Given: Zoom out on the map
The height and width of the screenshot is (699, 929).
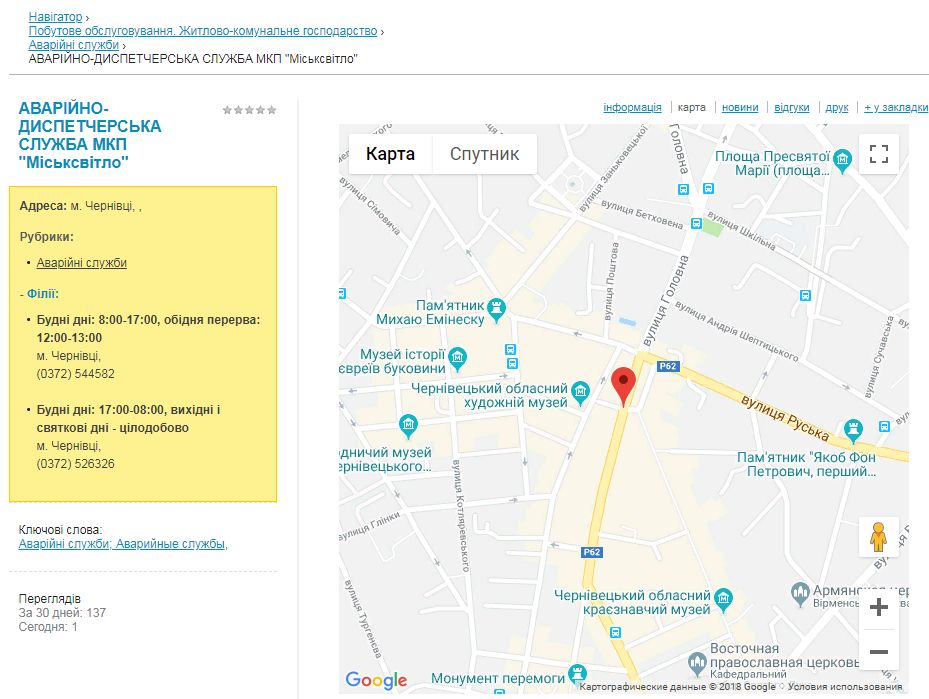Looking at the screenshot, I should [x=878, y=651].
